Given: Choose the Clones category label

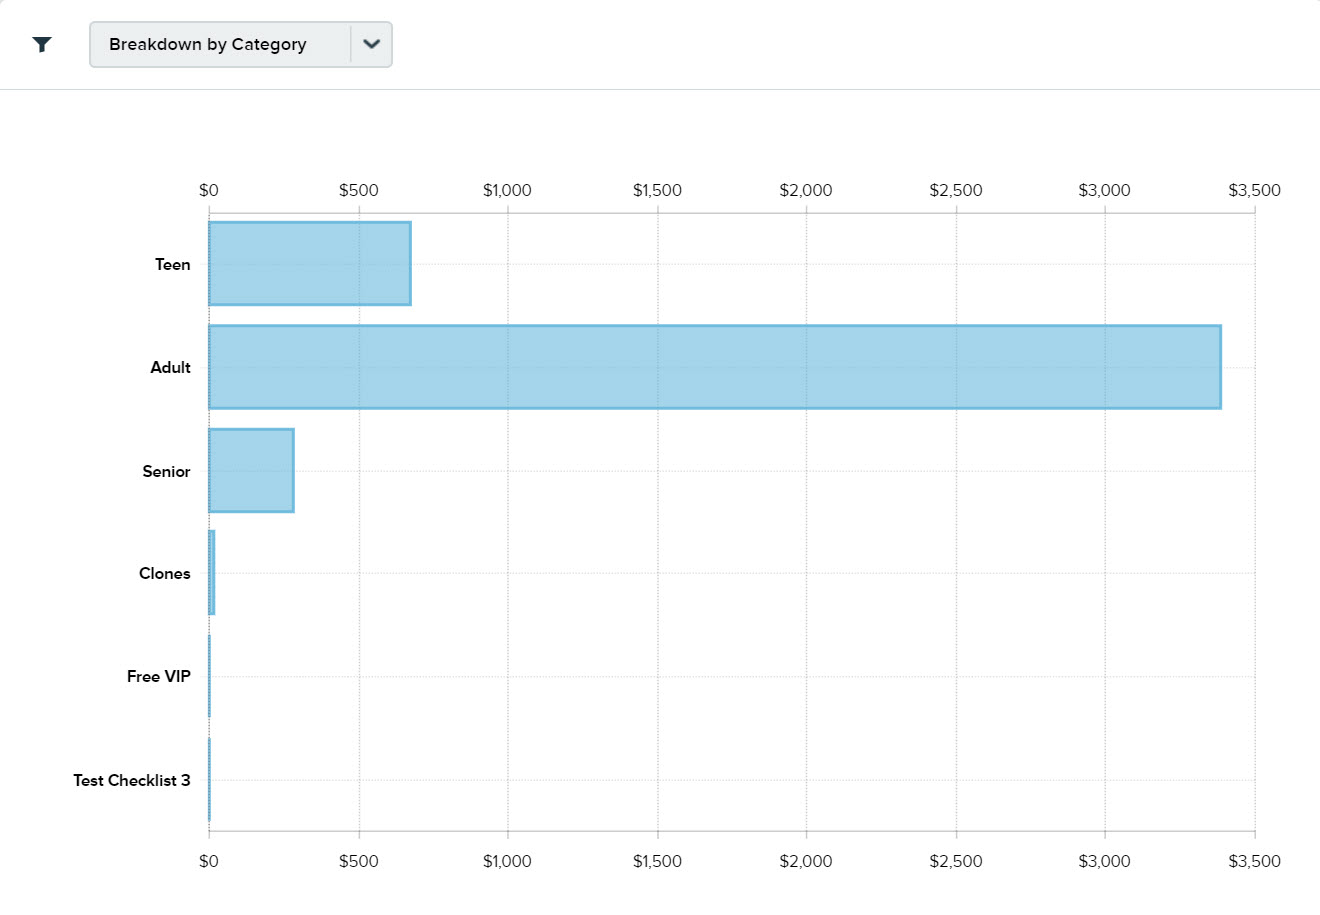Looking at the screenshot, I should [x=164, y=573].
